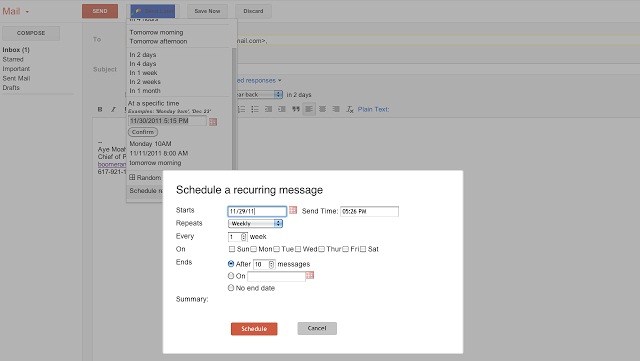Insert a numbered list

pyautogui.click(x=242, y=109)
